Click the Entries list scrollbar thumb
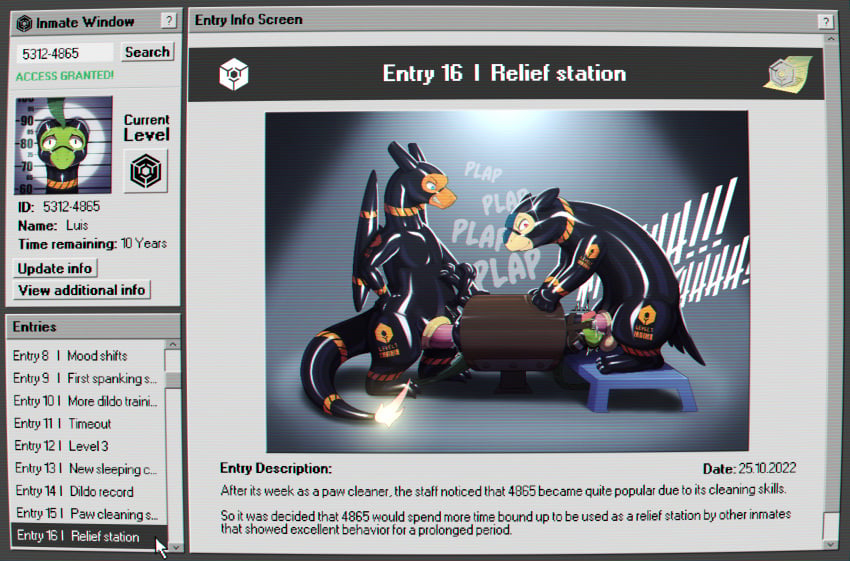The width and height of the screenshot is (850, 561). (x=173, y=379)
